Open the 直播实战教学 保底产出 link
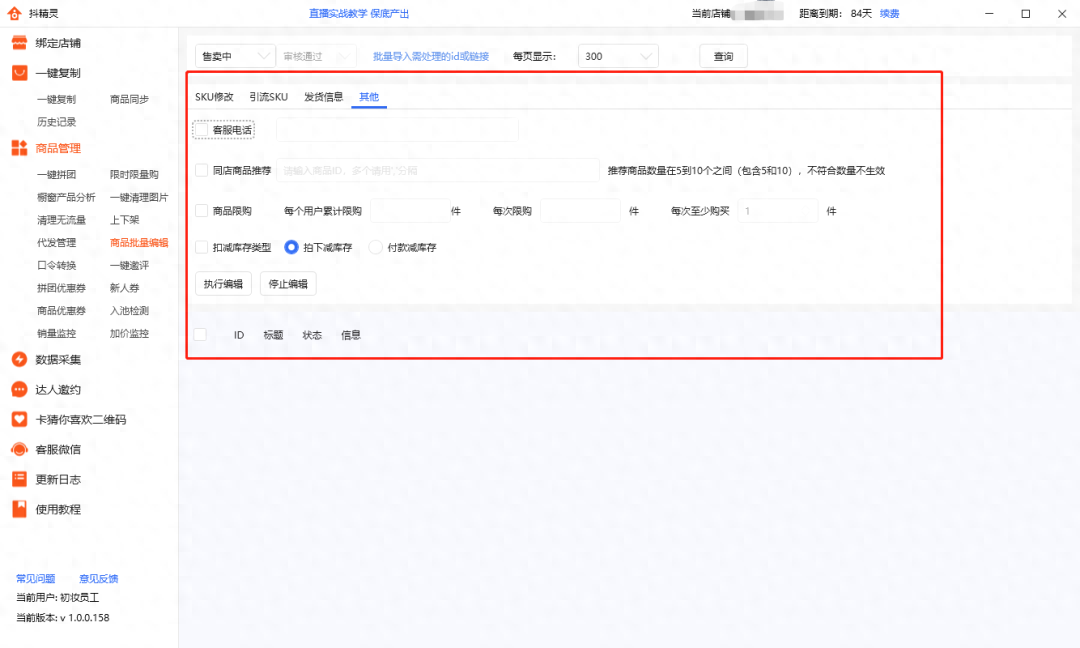 (359, 13)
